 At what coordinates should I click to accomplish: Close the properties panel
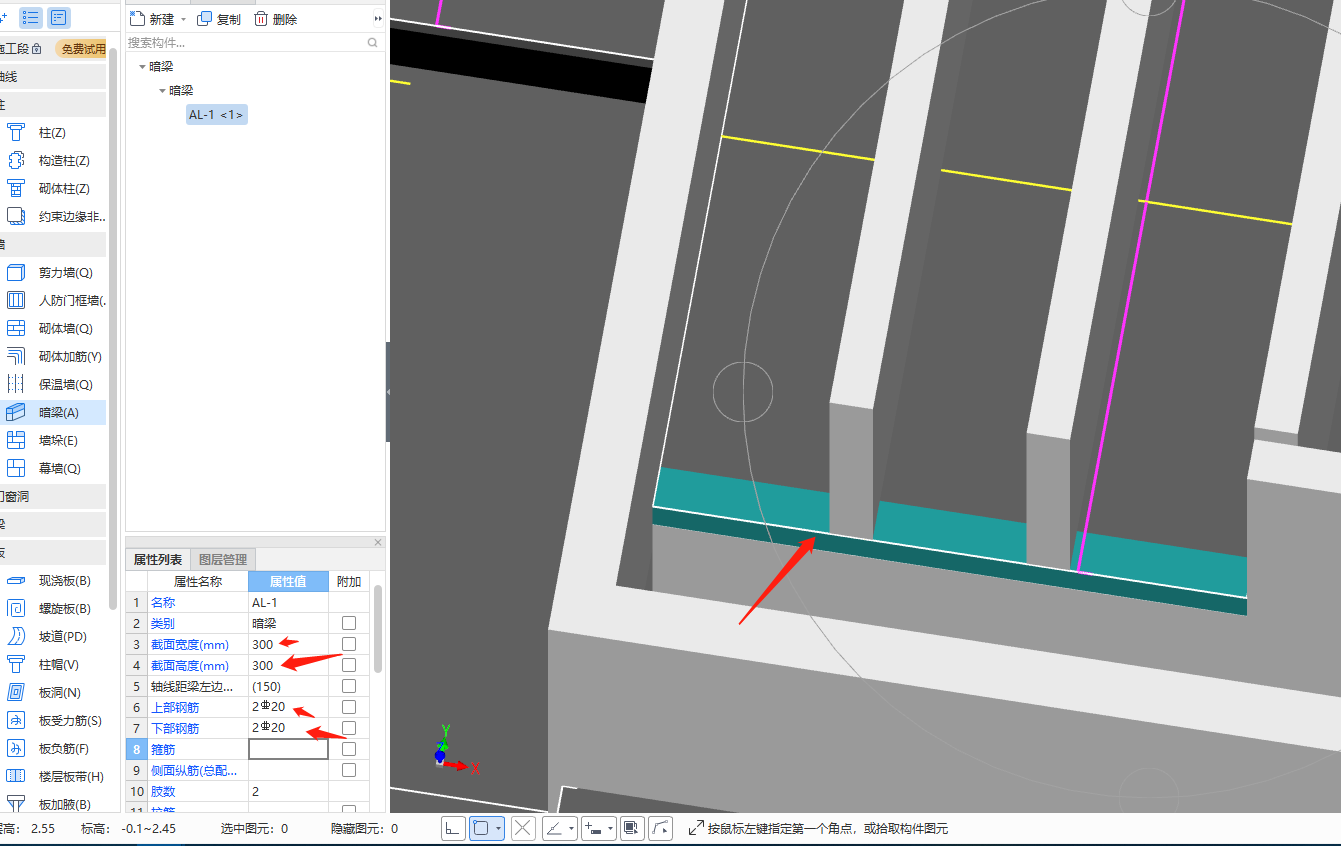tap(378, 542)
